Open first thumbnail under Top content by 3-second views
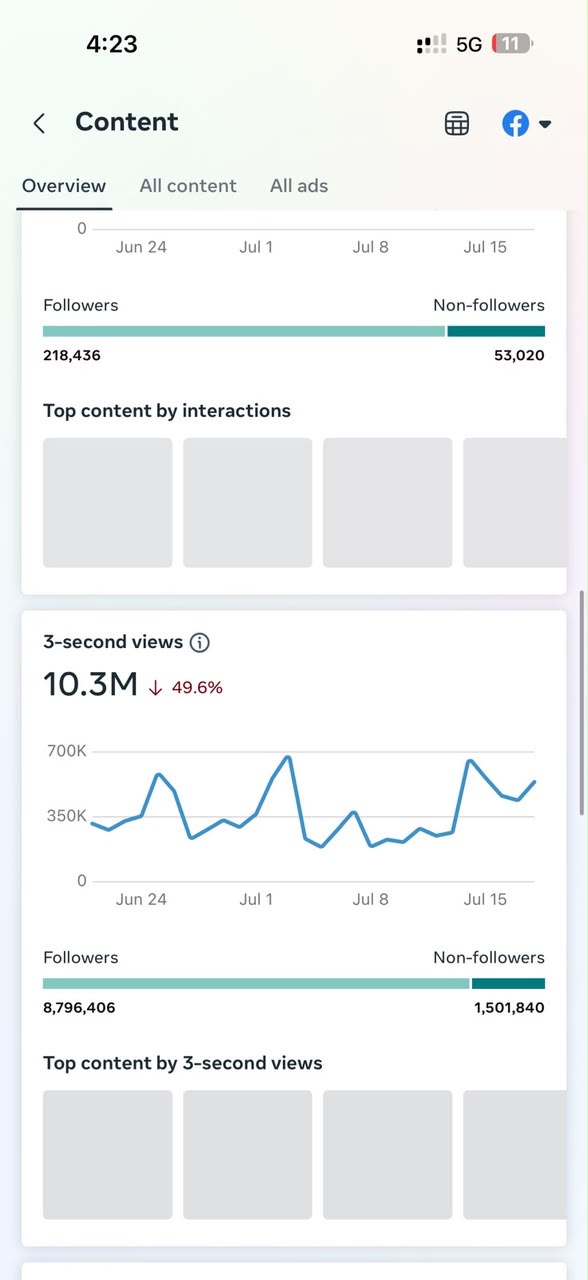Image resolution: width=588 pixels, height=1280 pixels. point(108,1155)
